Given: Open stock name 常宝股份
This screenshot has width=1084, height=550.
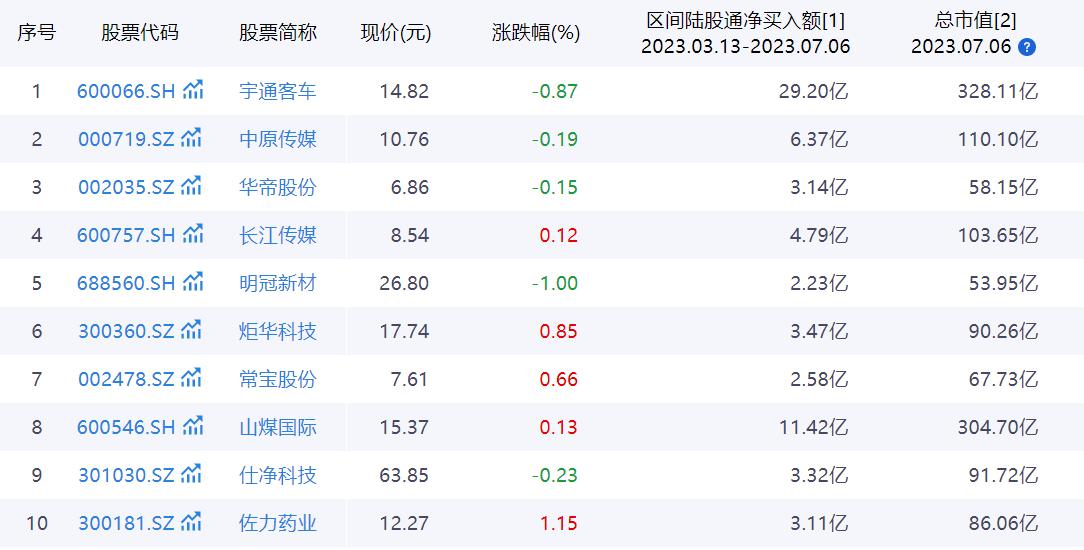Looking at the screenshot, I should click(278, 379).
